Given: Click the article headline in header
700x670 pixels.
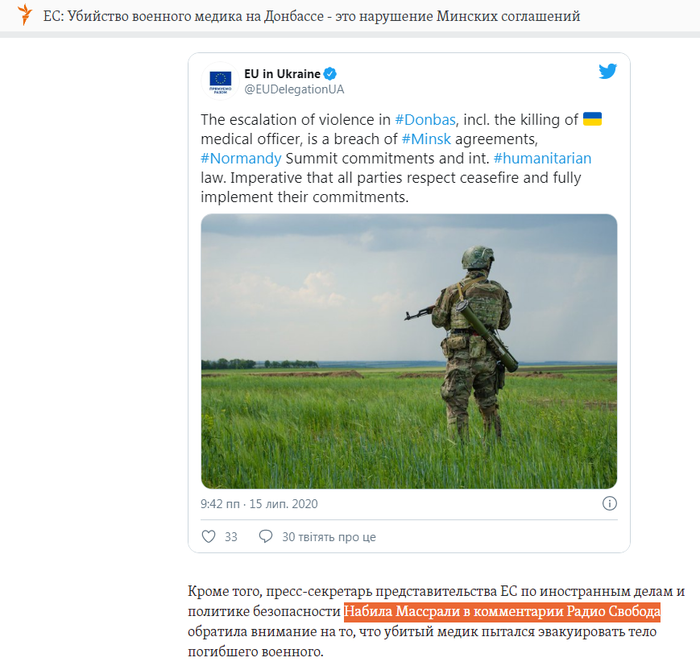Looking at the screenshot, I should [x=312, y=16].
